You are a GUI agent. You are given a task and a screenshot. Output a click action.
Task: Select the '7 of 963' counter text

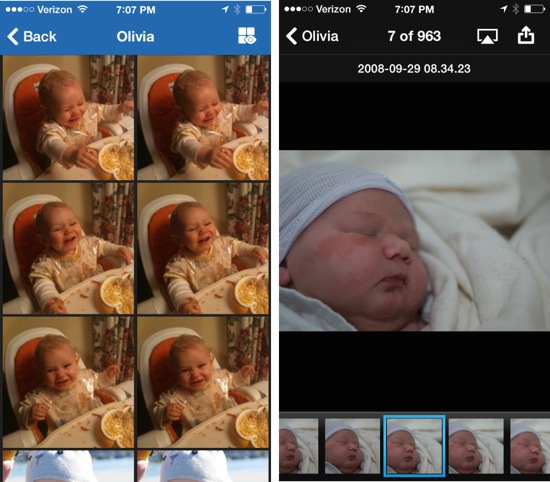414,36
